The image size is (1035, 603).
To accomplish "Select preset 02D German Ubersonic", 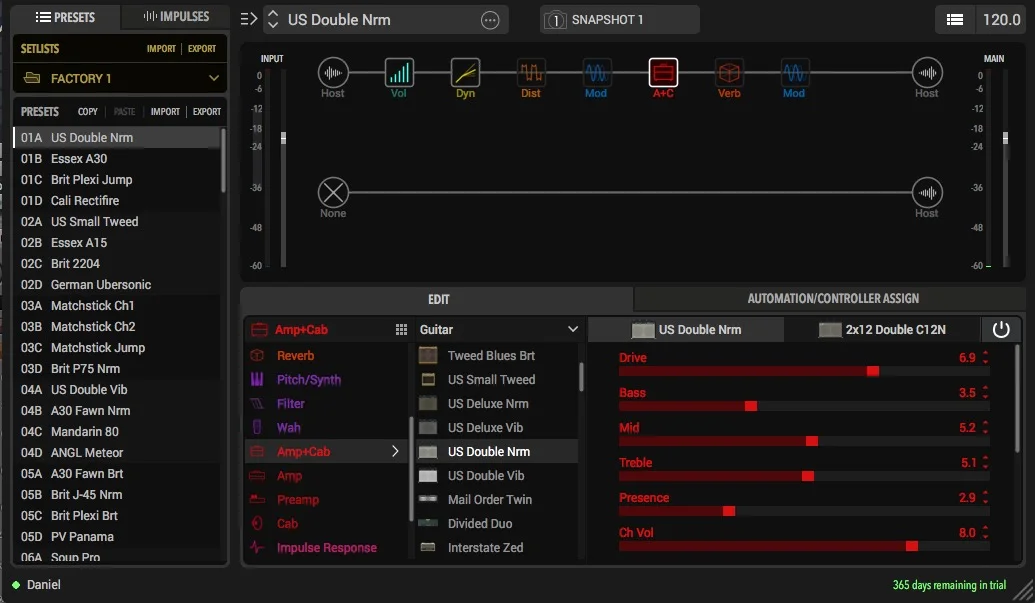I will [116, 284].
